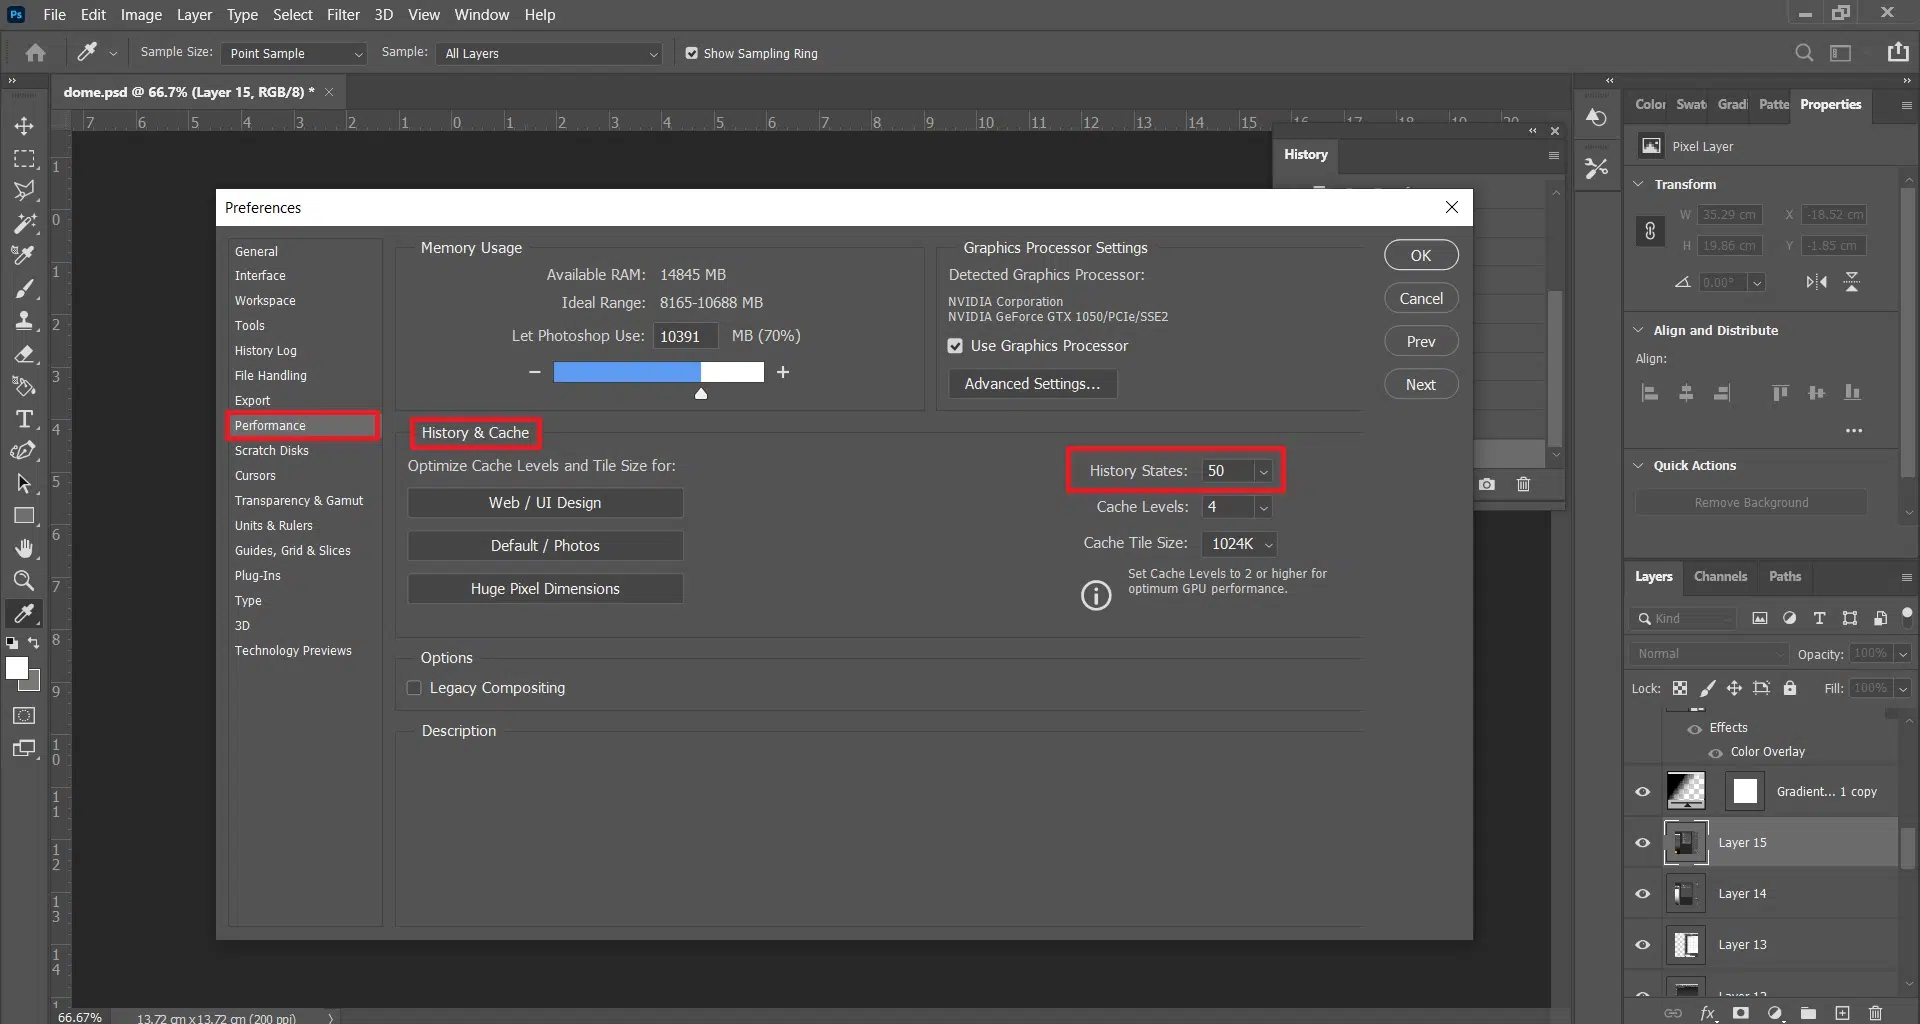Click the History panel trash icon
Screen dimensions: 1920x1024
coord(1523,484)
